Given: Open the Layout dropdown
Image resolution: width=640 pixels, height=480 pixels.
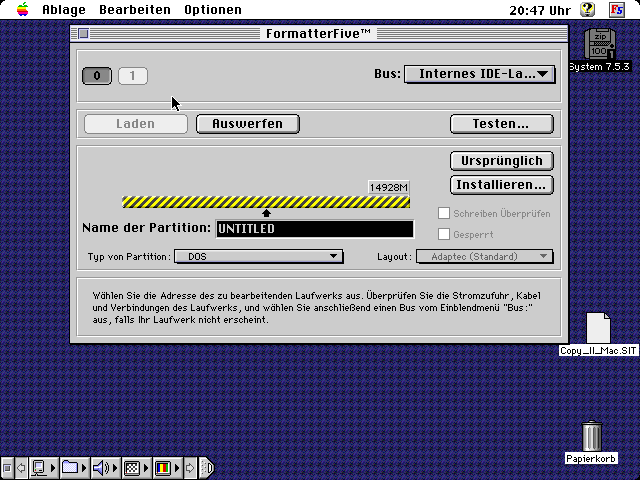Looking at the screenshot, I should (x=484, y=257).
